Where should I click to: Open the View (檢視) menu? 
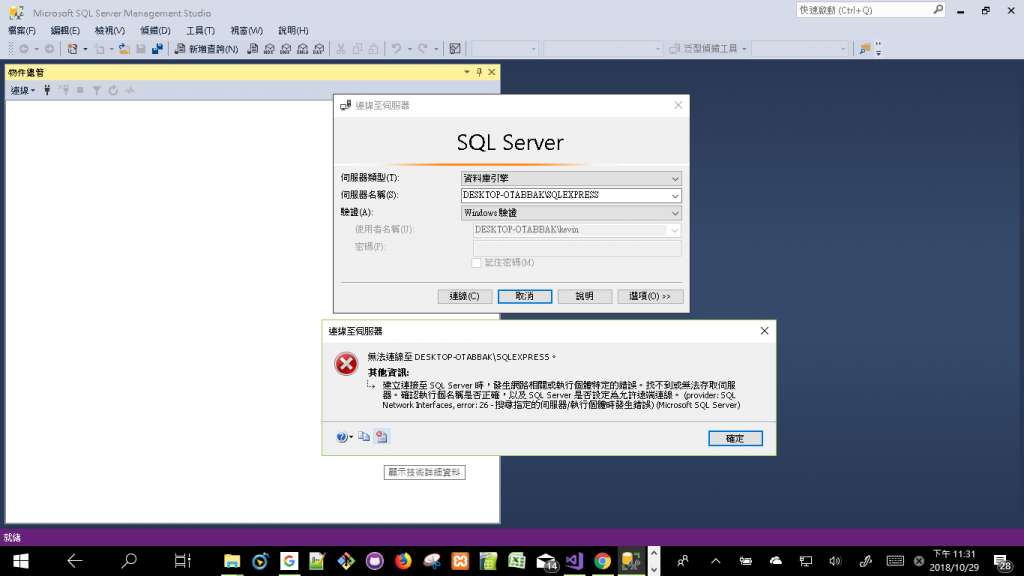click(109, 31)
